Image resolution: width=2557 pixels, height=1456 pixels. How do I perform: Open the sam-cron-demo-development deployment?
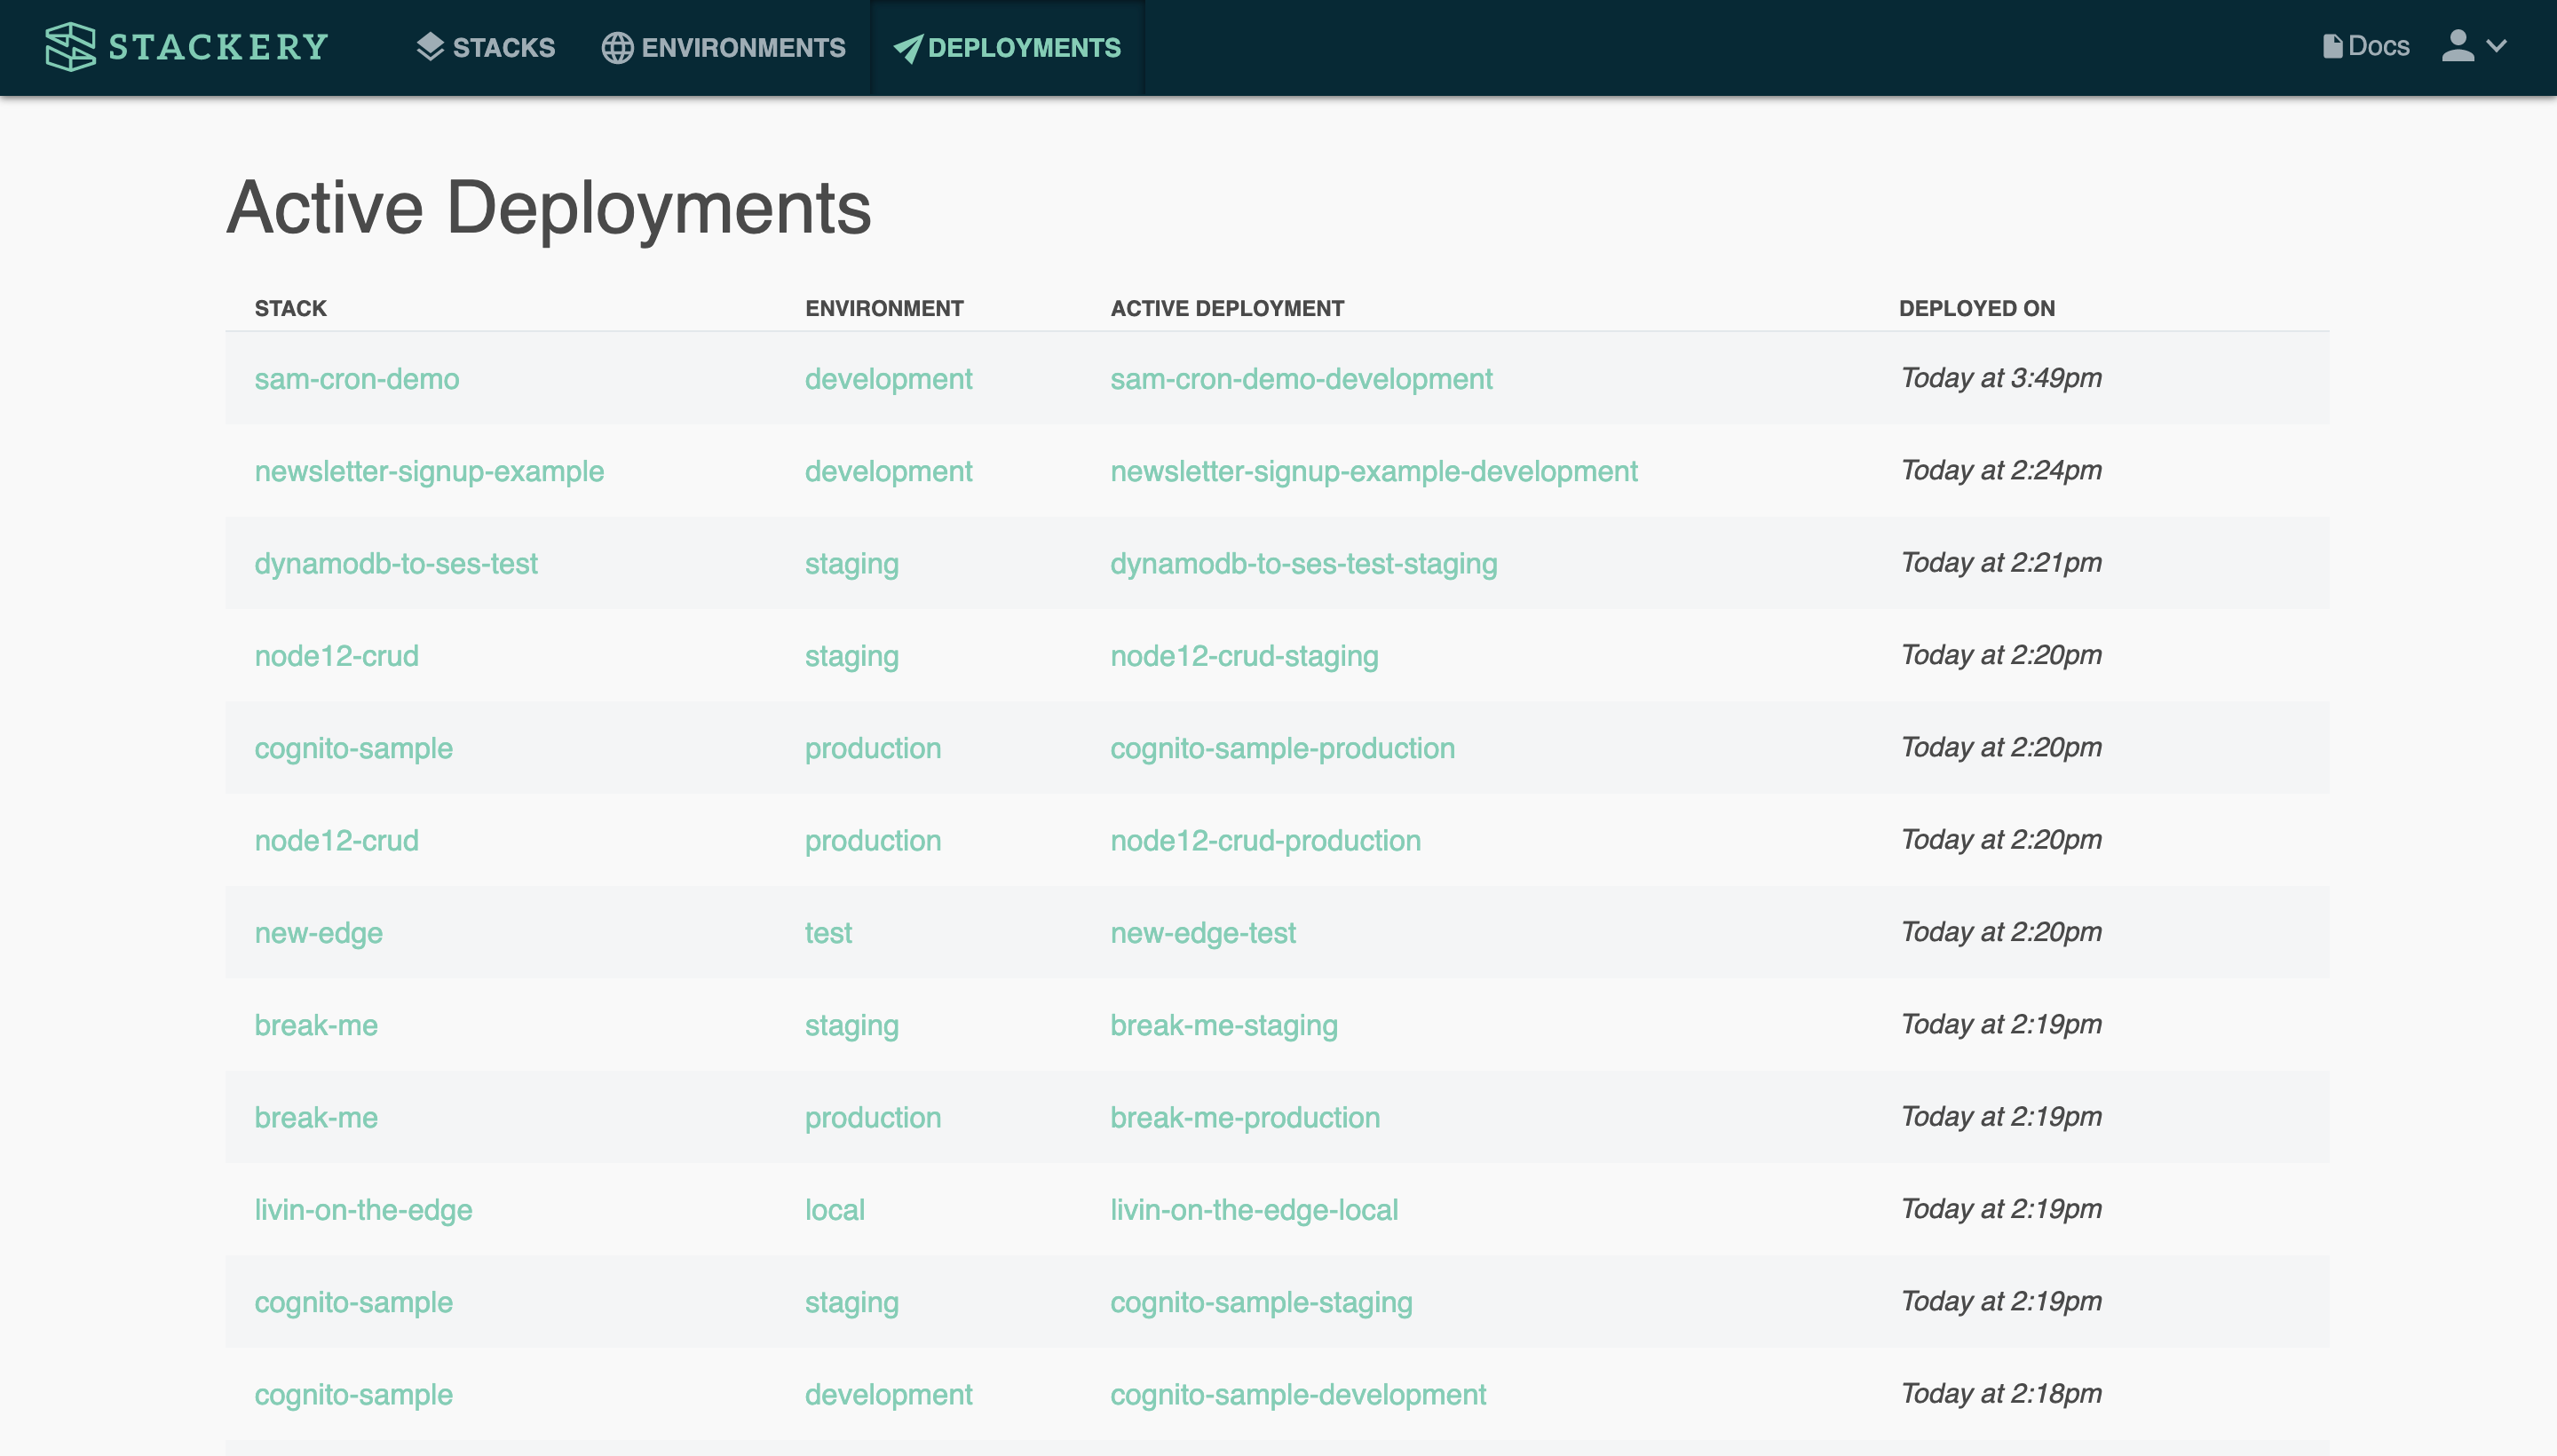(x=1301, y=378)
